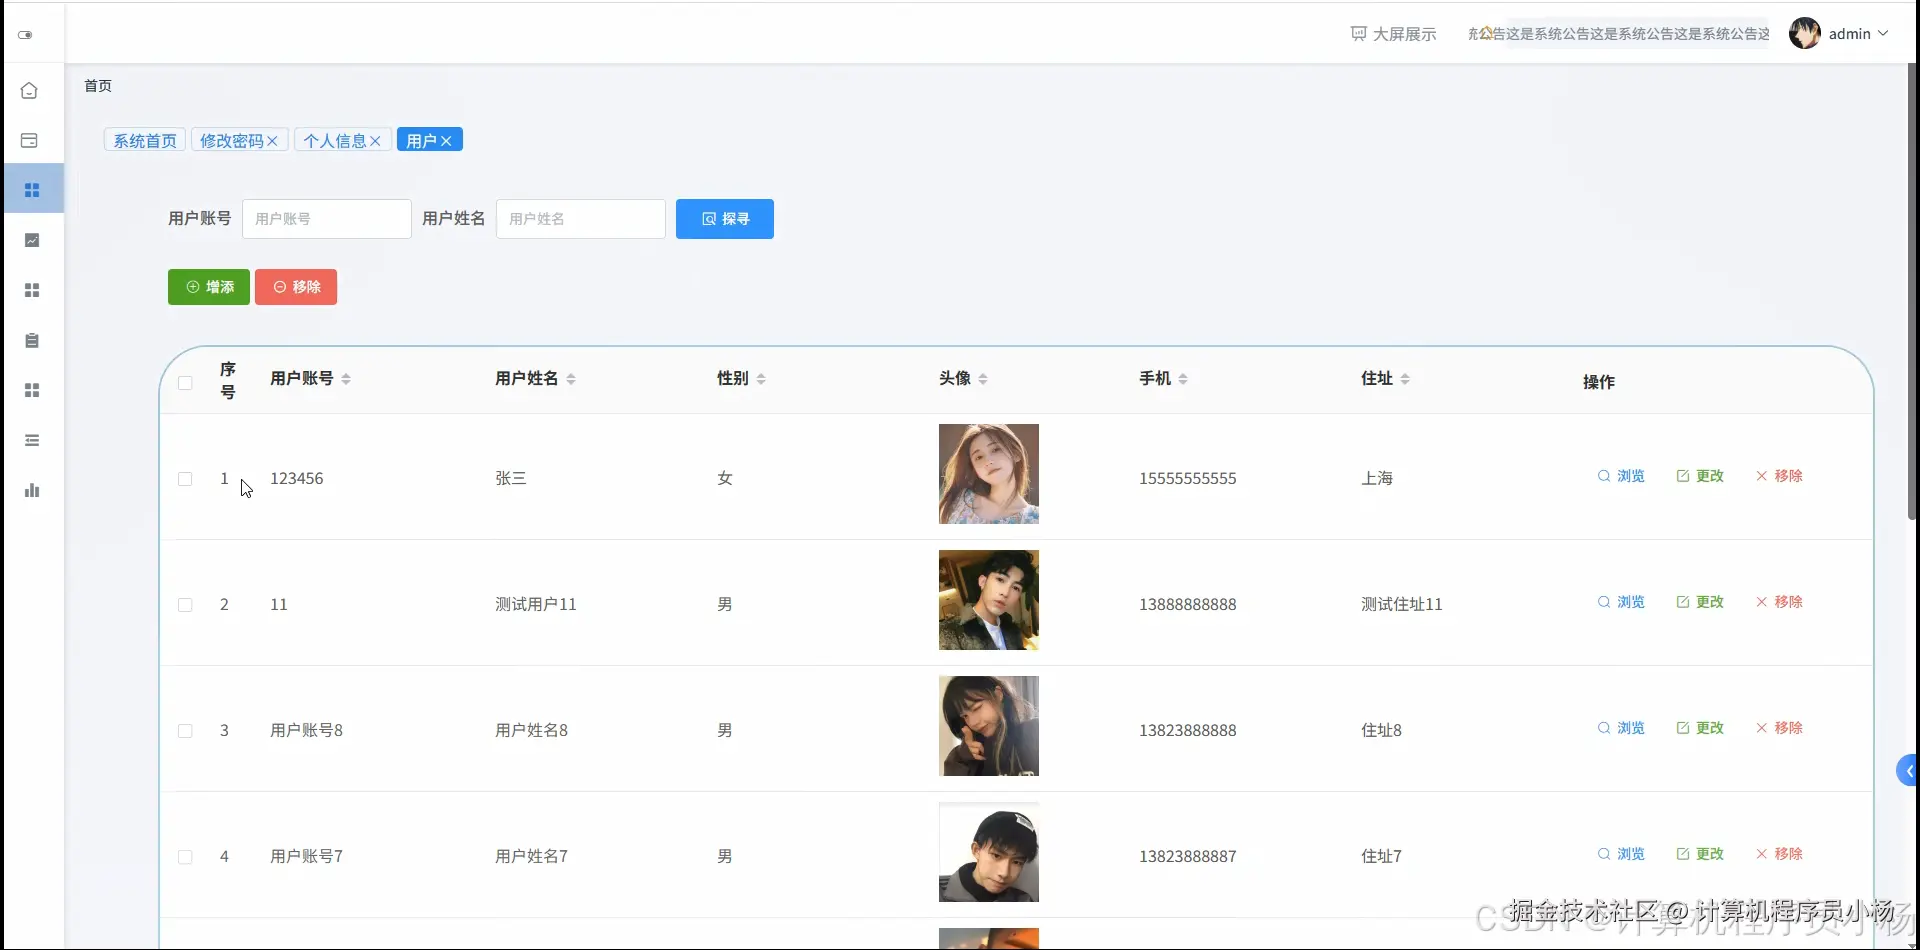
Task: Open the chart-image icon in sidebar
Action: (32, 240)
